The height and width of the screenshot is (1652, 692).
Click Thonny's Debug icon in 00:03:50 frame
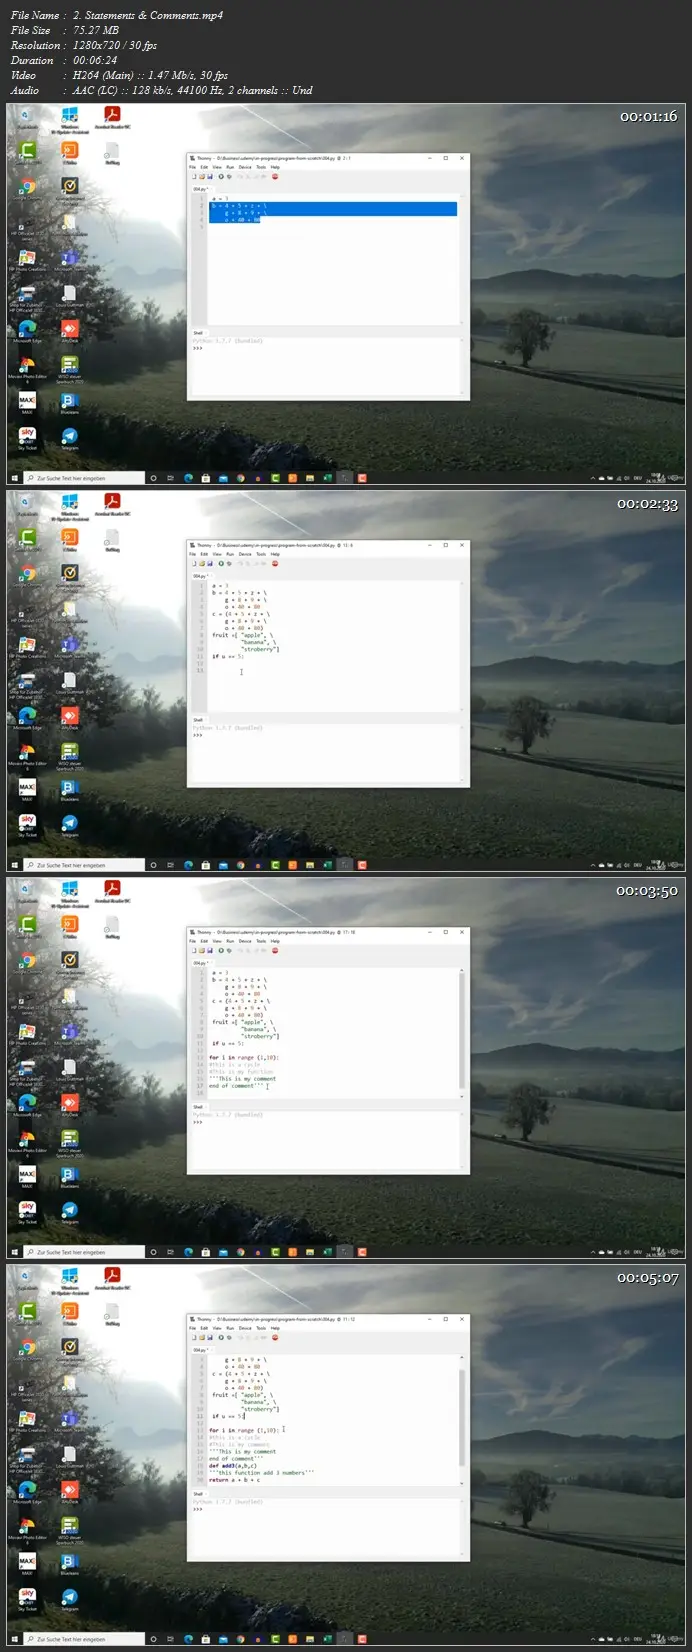coord(229,950)
